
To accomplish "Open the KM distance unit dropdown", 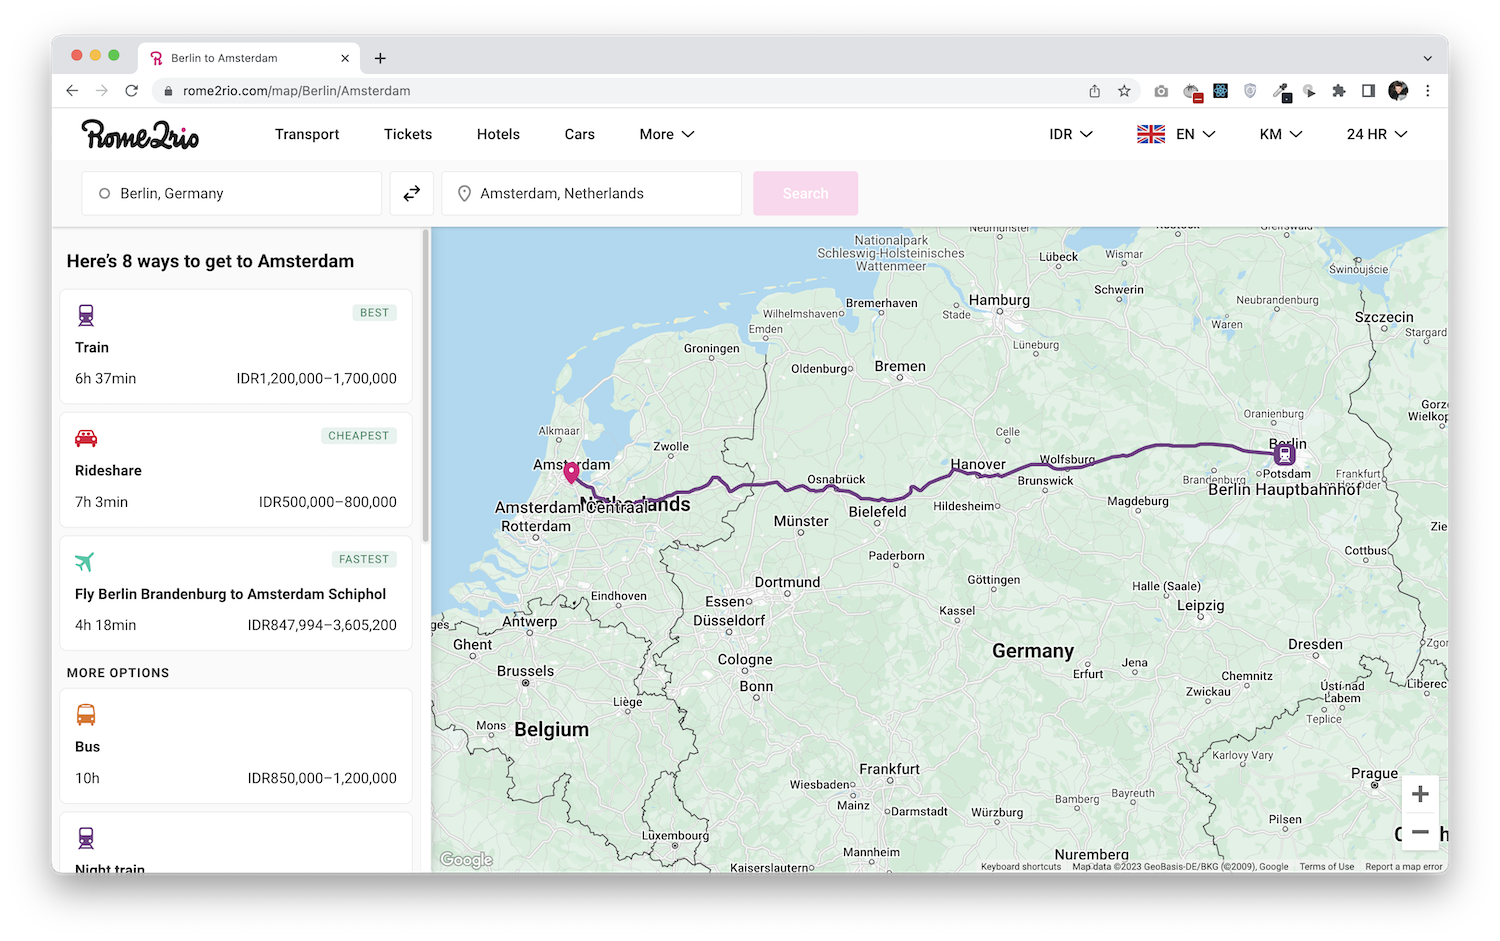I will click(1281, 134).
